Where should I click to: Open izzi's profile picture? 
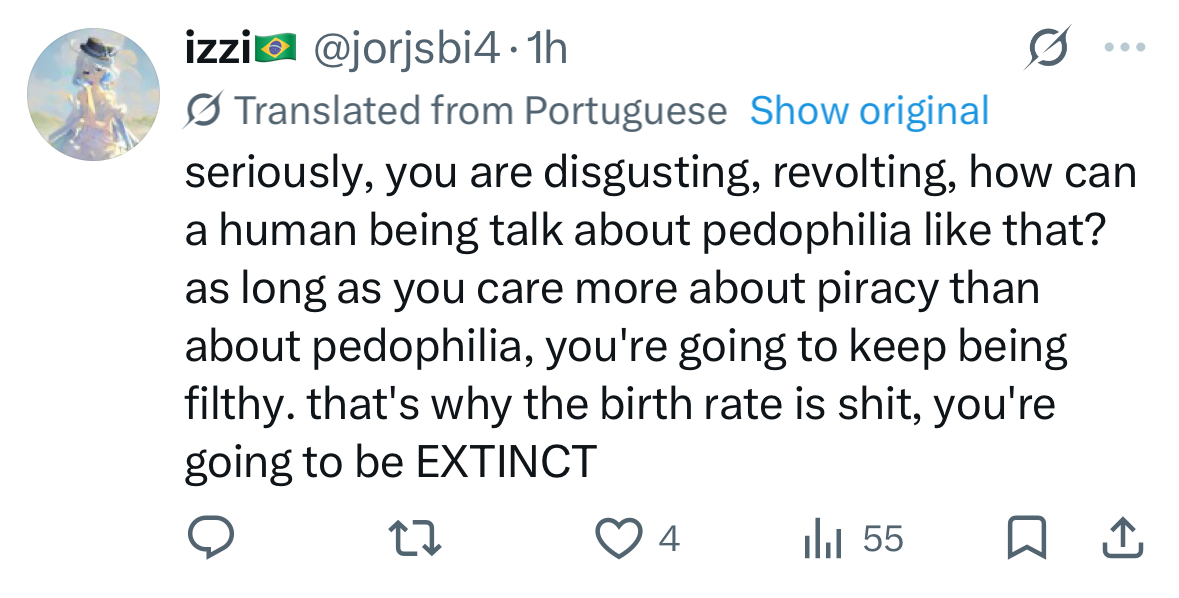coord(93,95)
